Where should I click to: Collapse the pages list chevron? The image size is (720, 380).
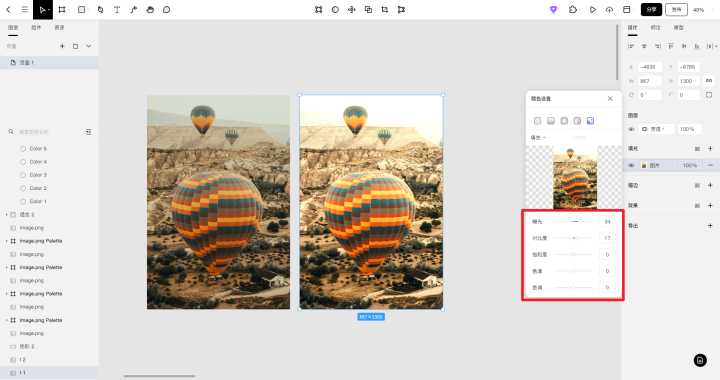tap(89, 46)
